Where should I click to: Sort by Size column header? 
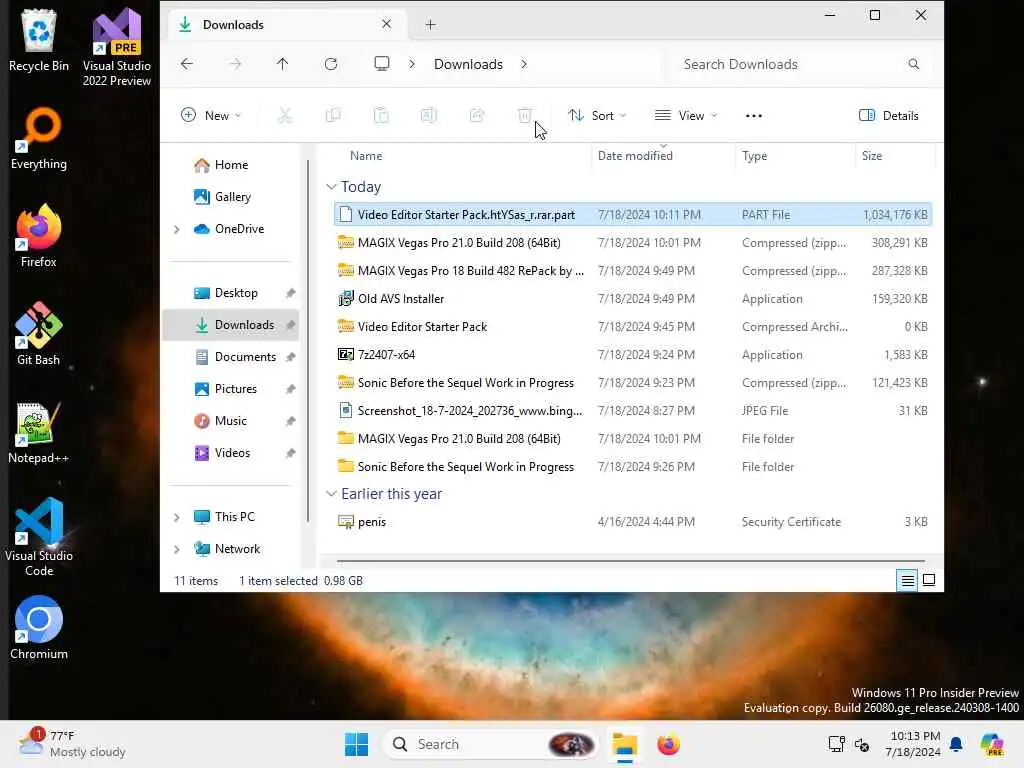pos(895,156)
